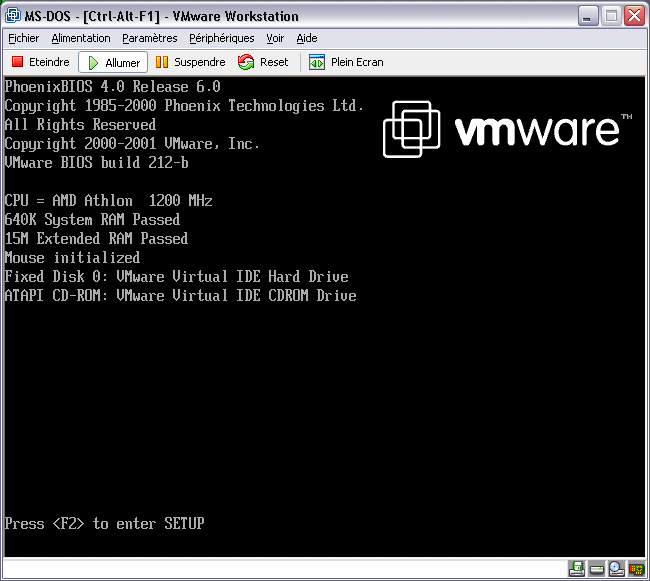Click the network adapter status icon
The height and width of the screenshot is (581, 650).
click(x=636, y=569)
